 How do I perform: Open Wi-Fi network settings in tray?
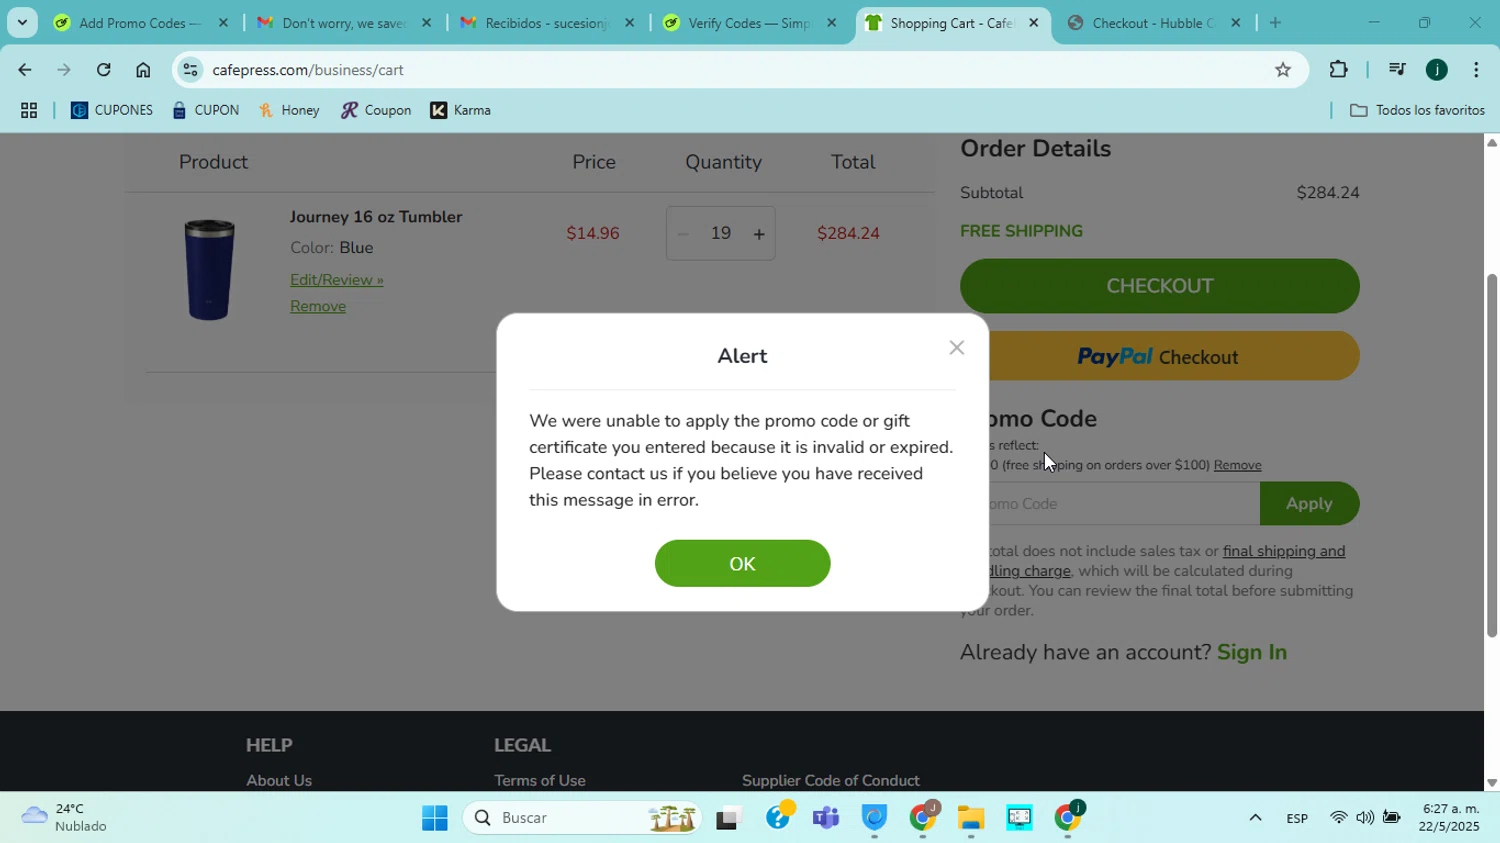click(x=1338, y=819)
